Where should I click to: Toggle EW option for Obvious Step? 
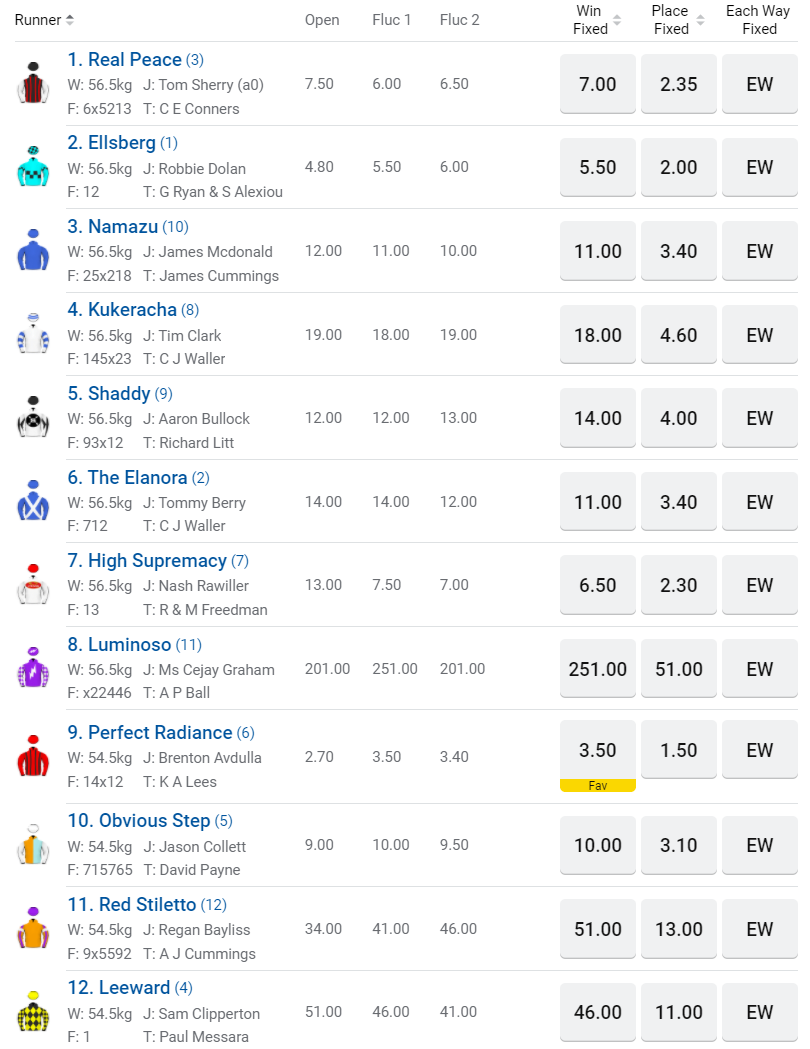click(759, 845)
